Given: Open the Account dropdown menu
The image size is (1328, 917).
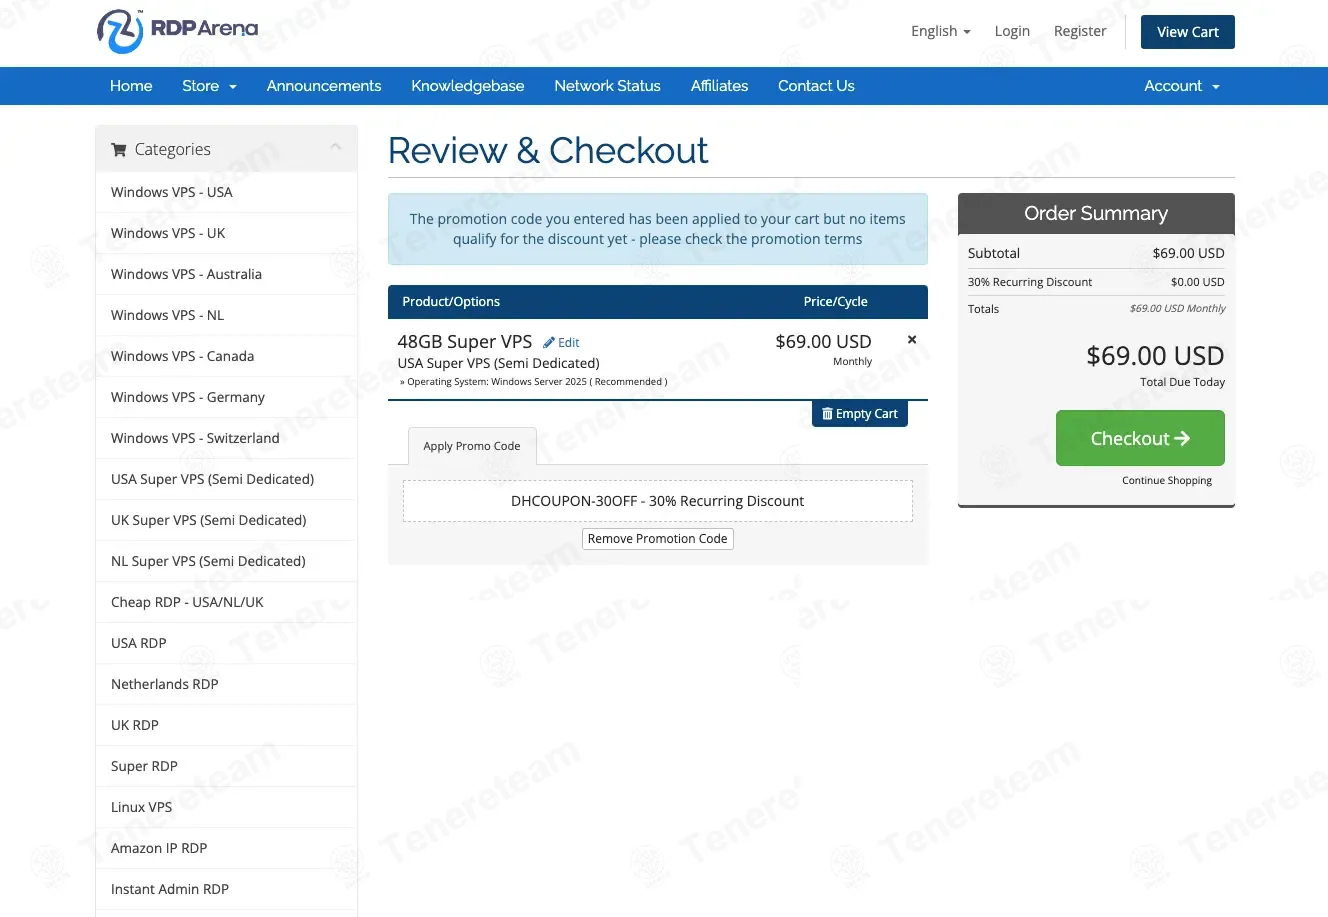Looking at the screenshot, I should (x=1182, y=86).
